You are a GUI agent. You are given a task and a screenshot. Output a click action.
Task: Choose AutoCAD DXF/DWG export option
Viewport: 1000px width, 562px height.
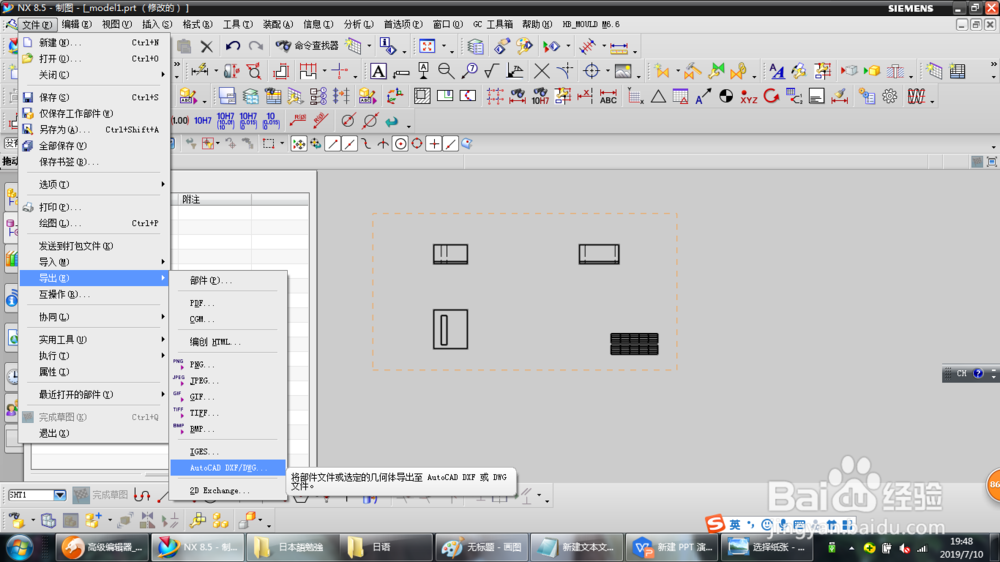[x=228, y=468]
